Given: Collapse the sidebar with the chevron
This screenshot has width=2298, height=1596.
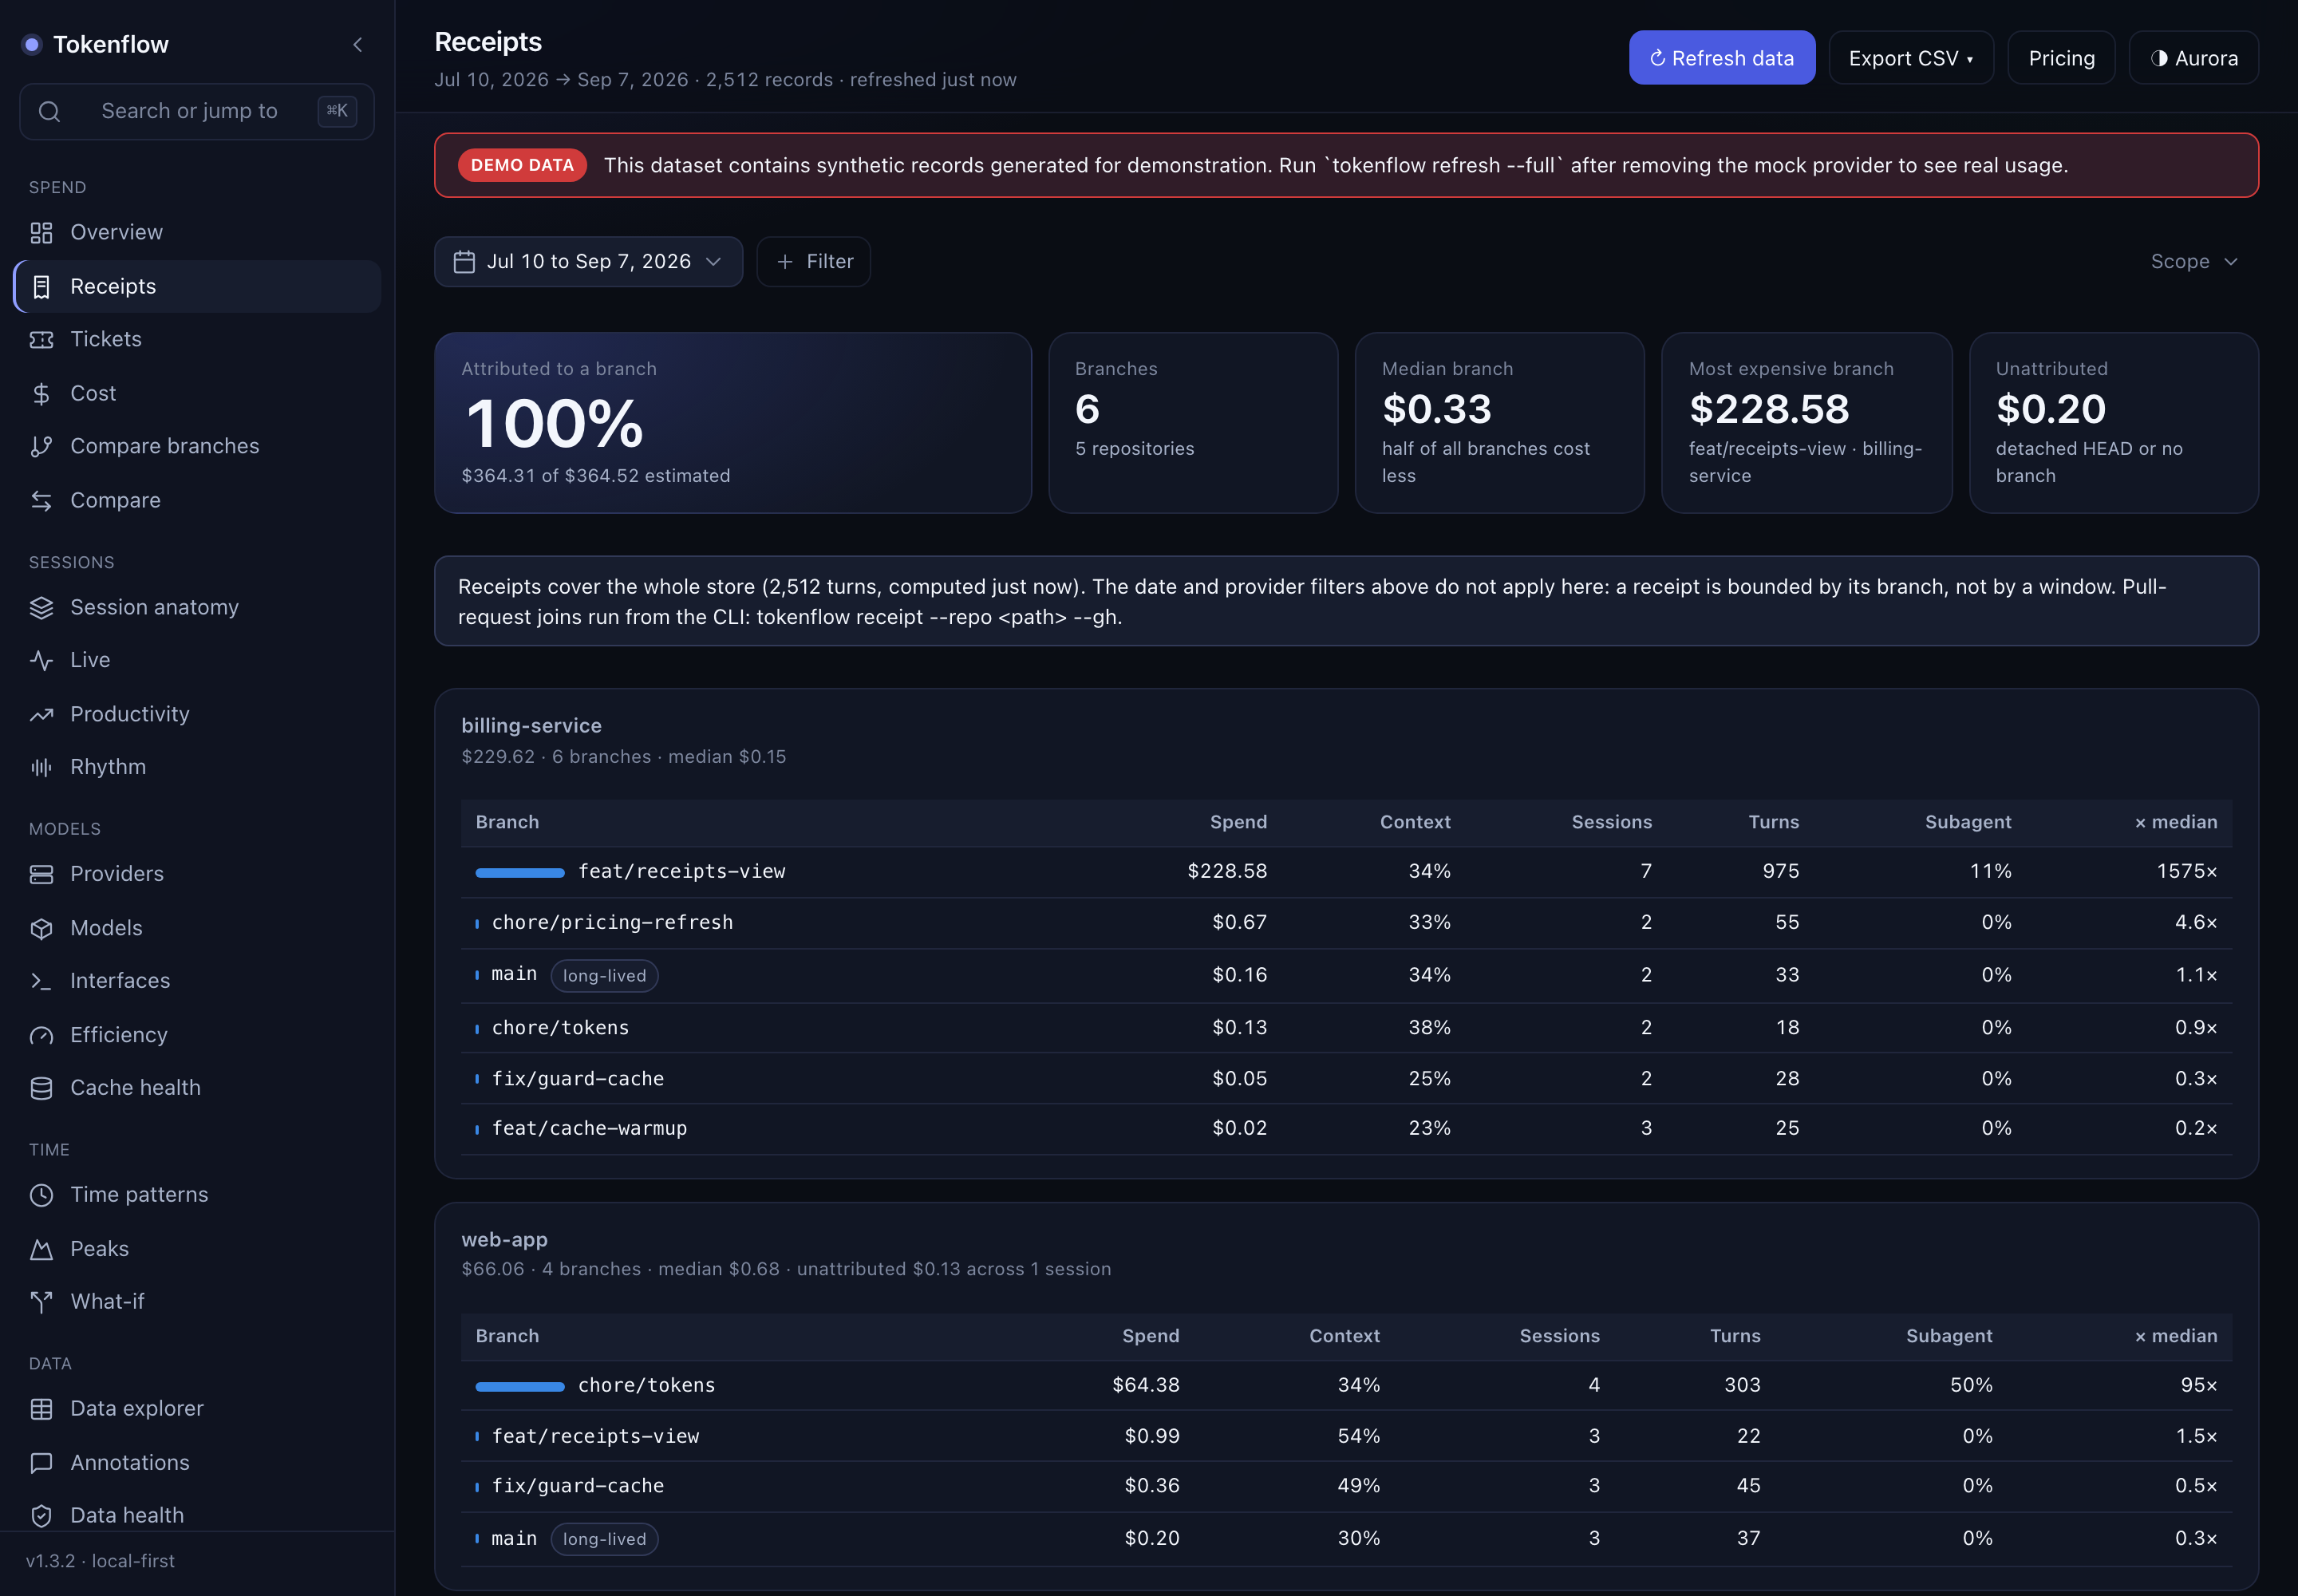Looking at the screenshot, I should click(357, 45).
